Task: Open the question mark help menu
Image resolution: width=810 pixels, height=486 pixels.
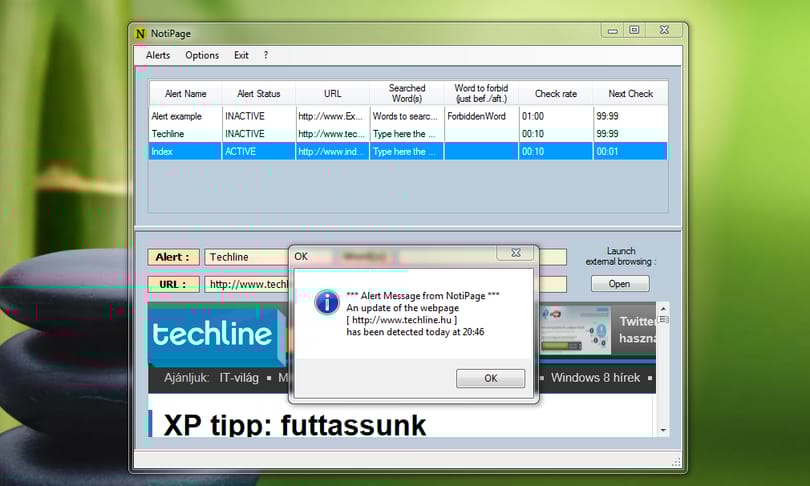Action: (266, 55)
